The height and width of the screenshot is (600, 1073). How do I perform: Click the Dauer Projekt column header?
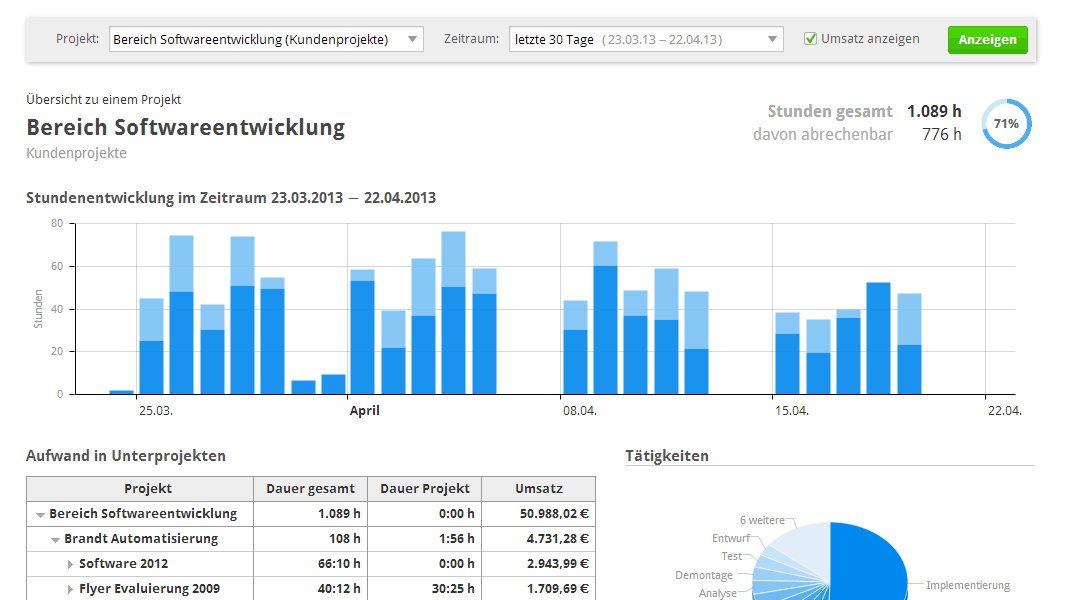click(x=425, y=488)
